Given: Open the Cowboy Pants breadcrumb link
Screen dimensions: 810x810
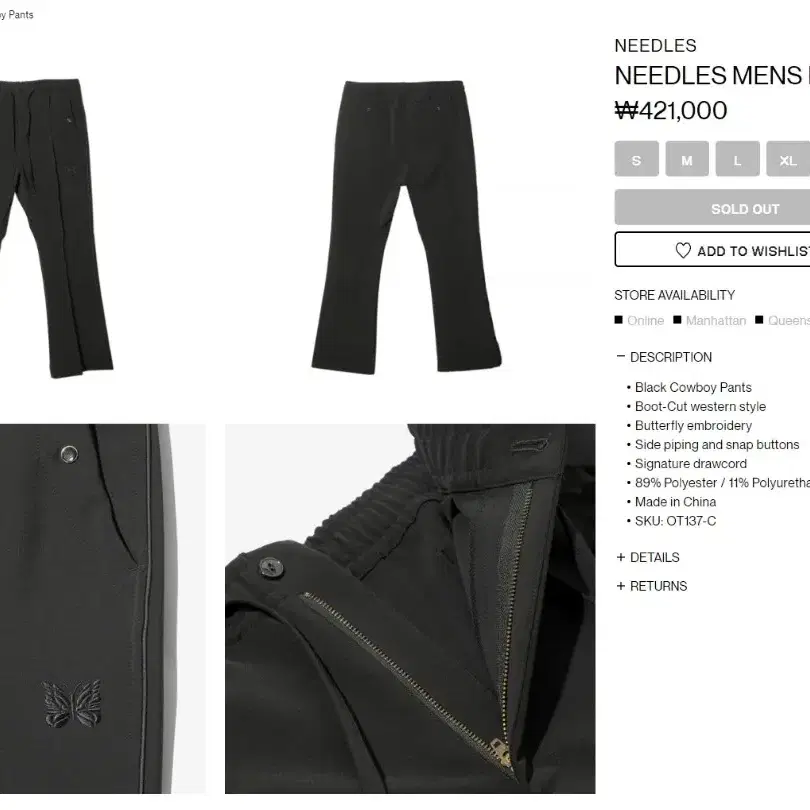Looking at the screenshot, I should pyautogui.click(x=17, y=14).
